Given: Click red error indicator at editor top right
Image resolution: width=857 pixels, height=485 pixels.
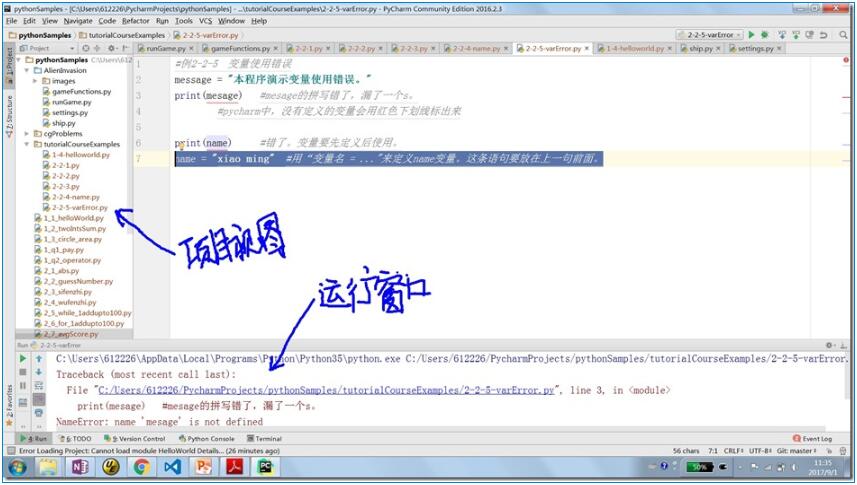Looking at the screenshot, I should tap(846, 60).
